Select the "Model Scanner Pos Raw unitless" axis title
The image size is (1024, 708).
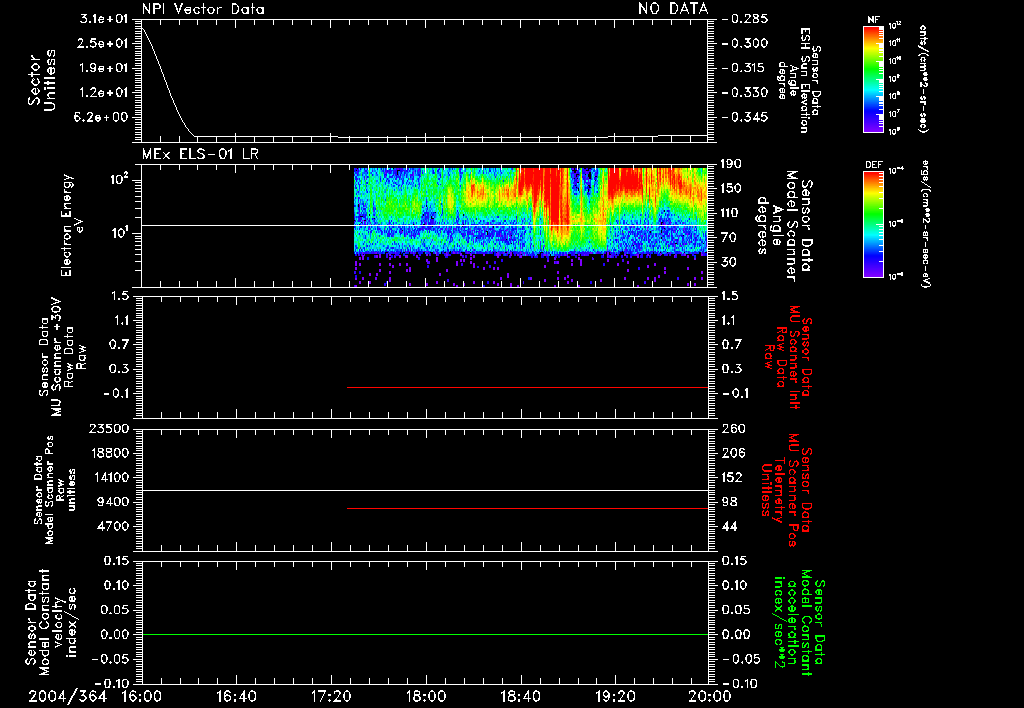pos(56,490)
